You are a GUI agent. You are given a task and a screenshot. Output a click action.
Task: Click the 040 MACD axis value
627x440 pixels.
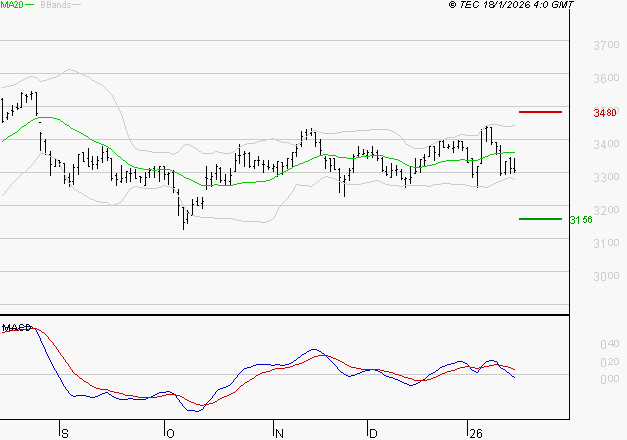(609, 344)
